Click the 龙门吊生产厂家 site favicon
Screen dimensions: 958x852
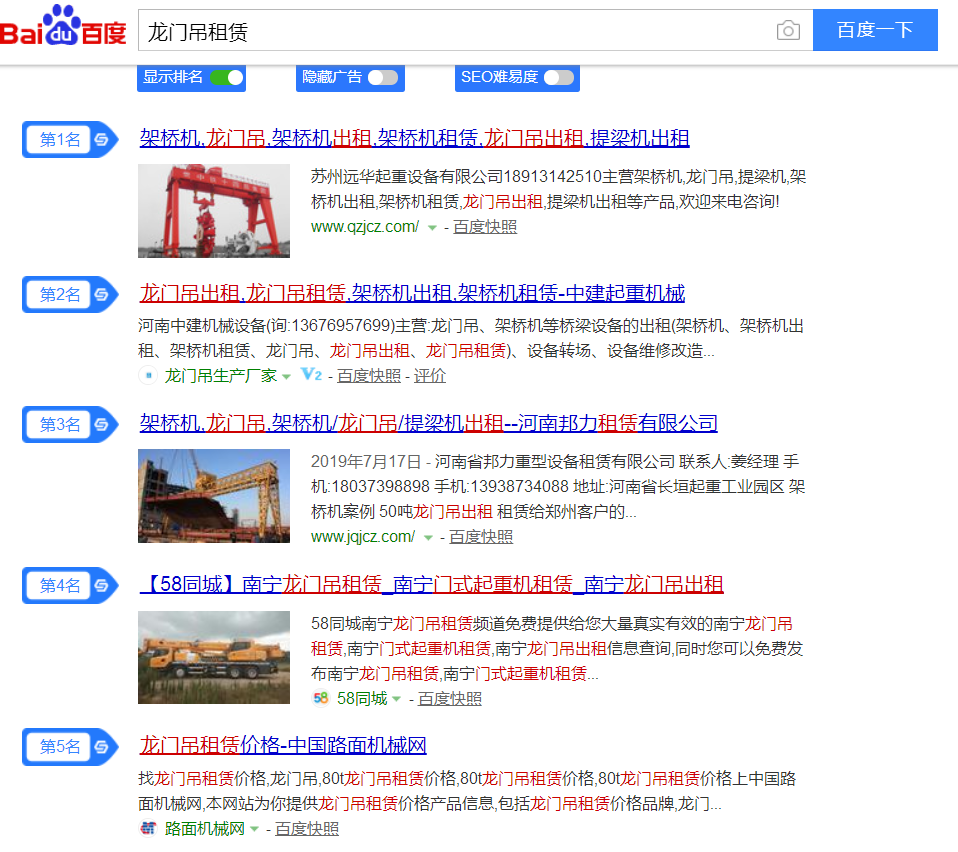coord(148,375)
